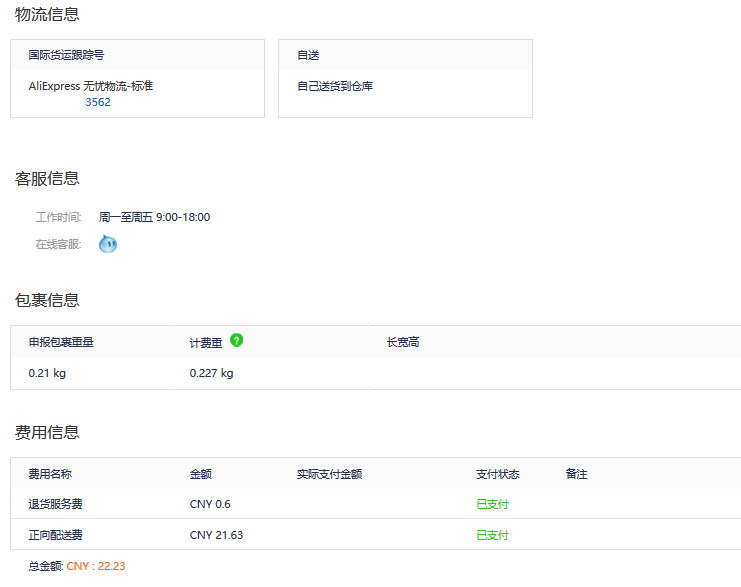This screenshot has width=741, height=587.
Task: Click the 实际支付金额 column header
Action: click(329, 474)
